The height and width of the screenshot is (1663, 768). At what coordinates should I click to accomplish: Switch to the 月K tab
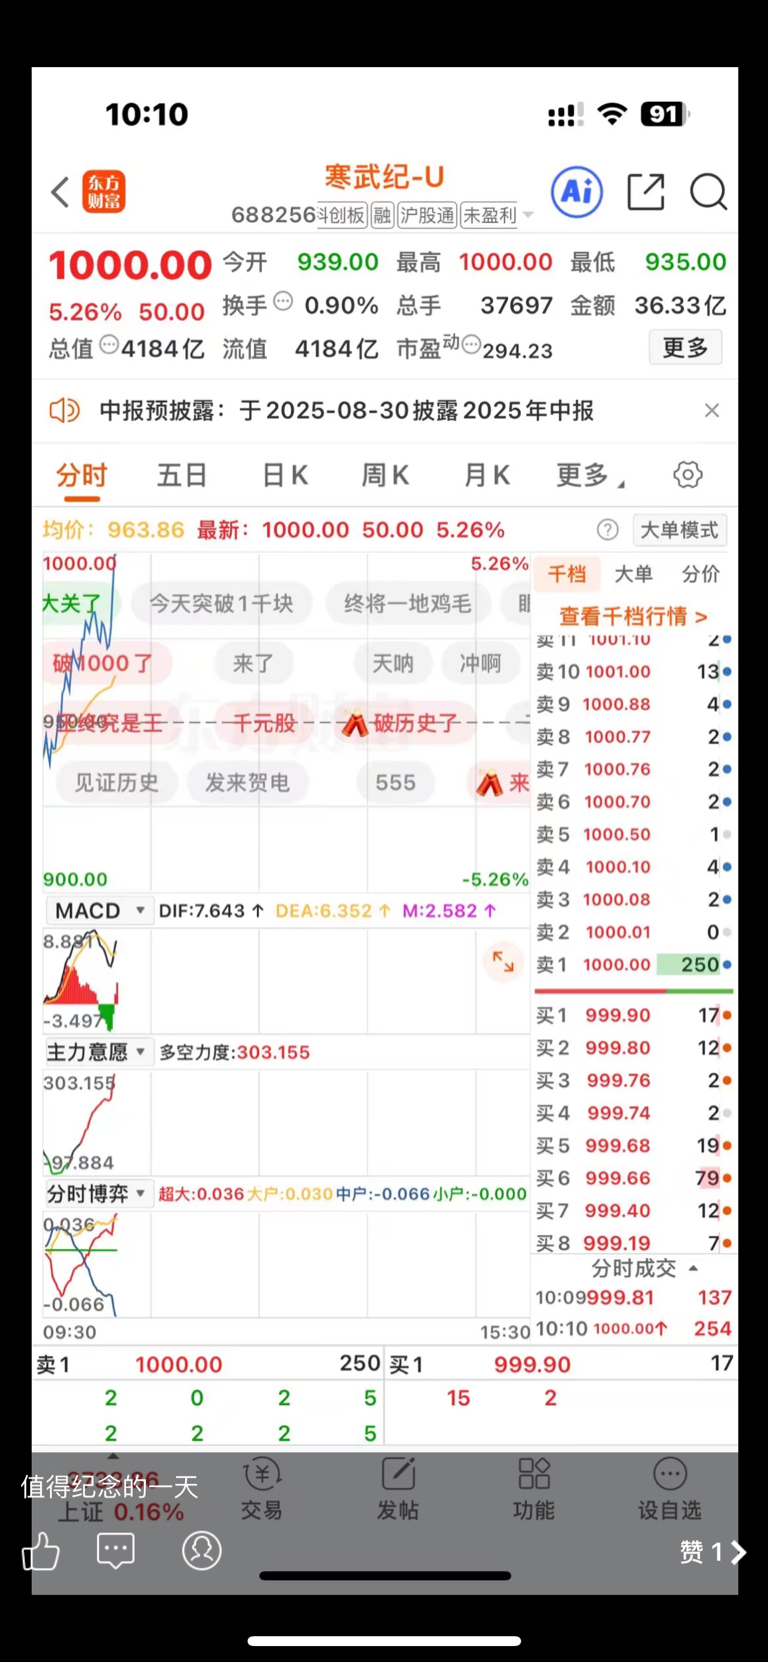point(487,475)
